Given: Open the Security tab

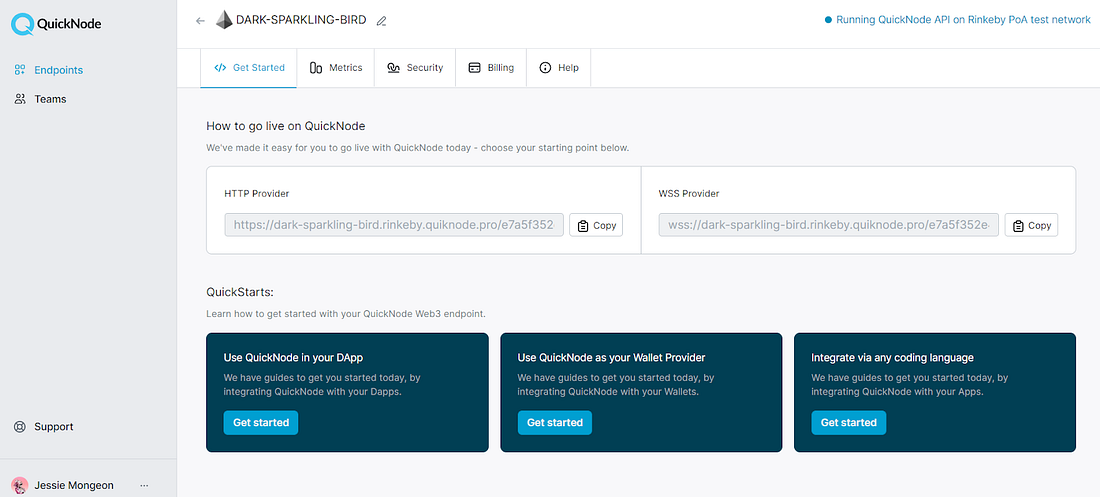Looking at the screenshot, I should coord(415,68).
